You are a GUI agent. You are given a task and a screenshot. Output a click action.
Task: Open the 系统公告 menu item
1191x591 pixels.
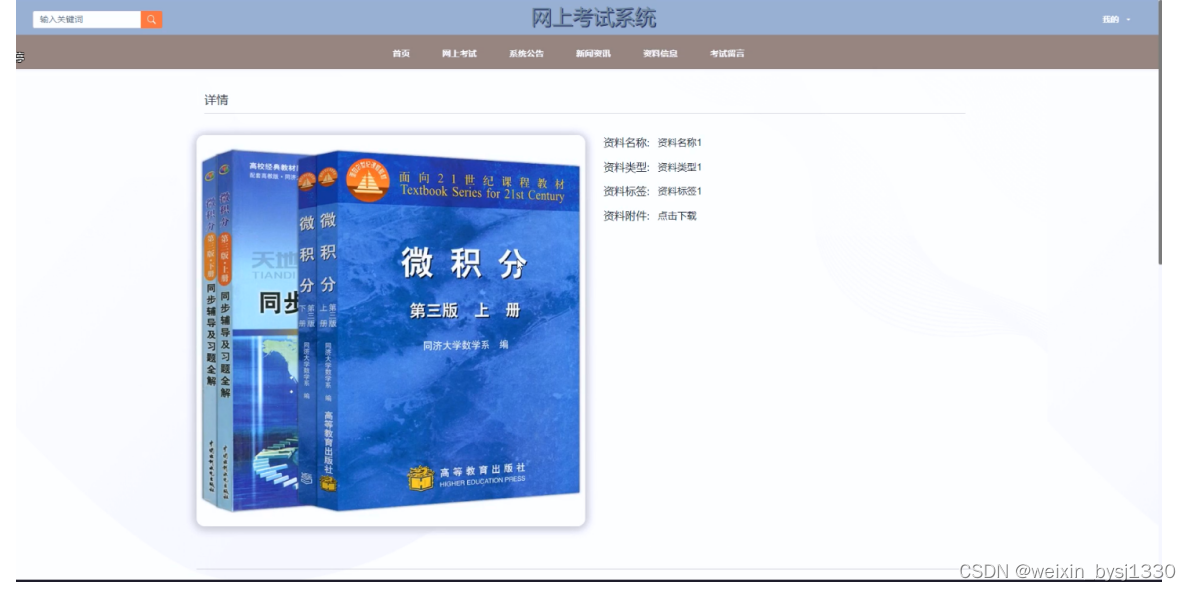point(526,53)
